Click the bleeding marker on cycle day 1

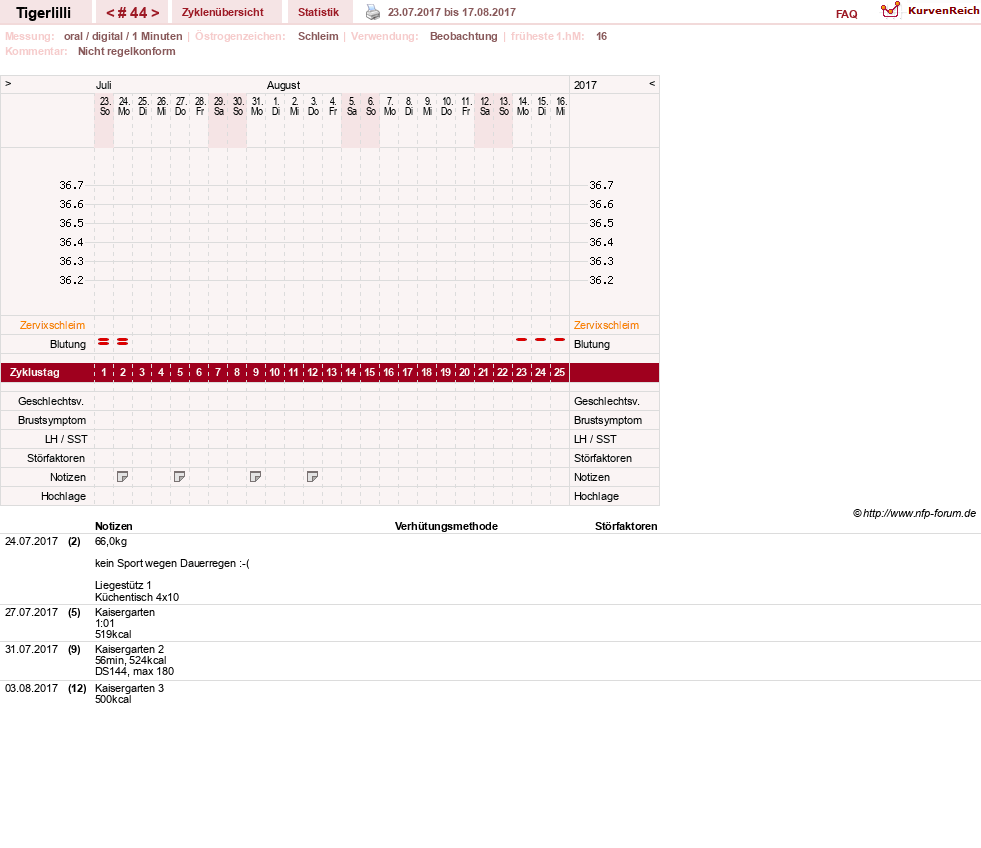(x=104, y=342)
